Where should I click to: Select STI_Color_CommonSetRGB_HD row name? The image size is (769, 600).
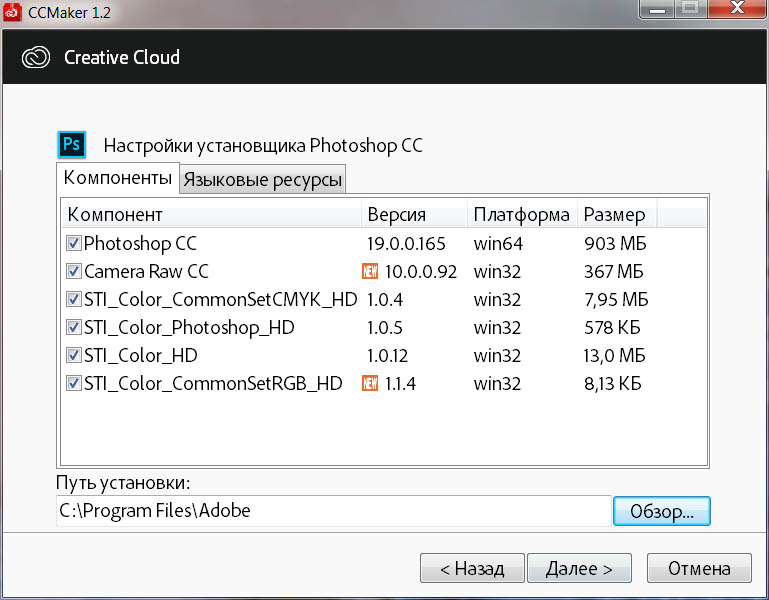click(x=213, y=383)
